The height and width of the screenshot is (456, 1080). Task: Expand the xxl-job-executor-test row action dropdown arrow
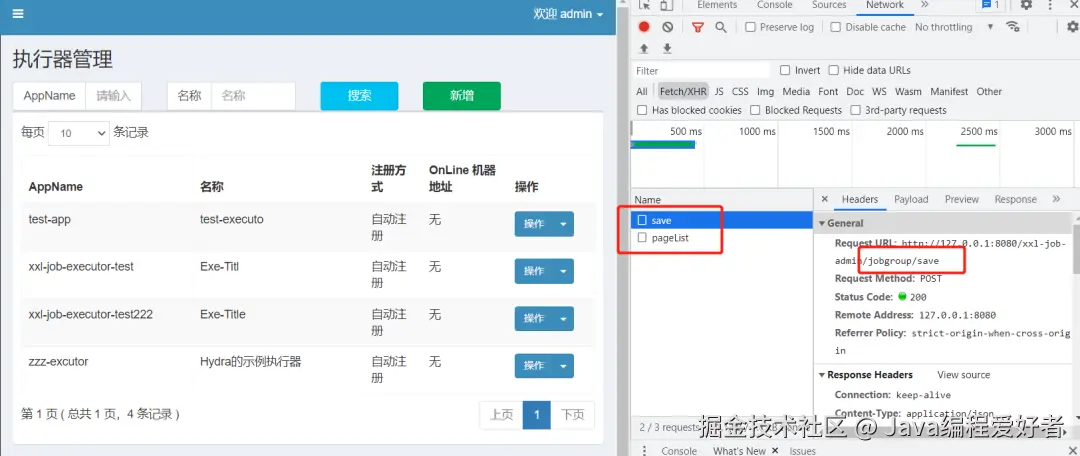click(x=563, y=271)
